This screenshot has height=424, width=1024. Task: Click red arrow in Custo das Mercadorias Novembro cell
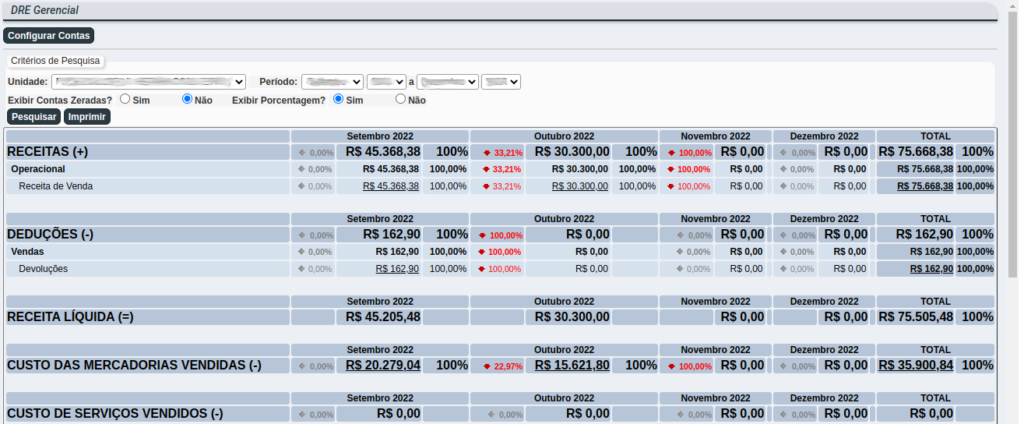(673, 367)
